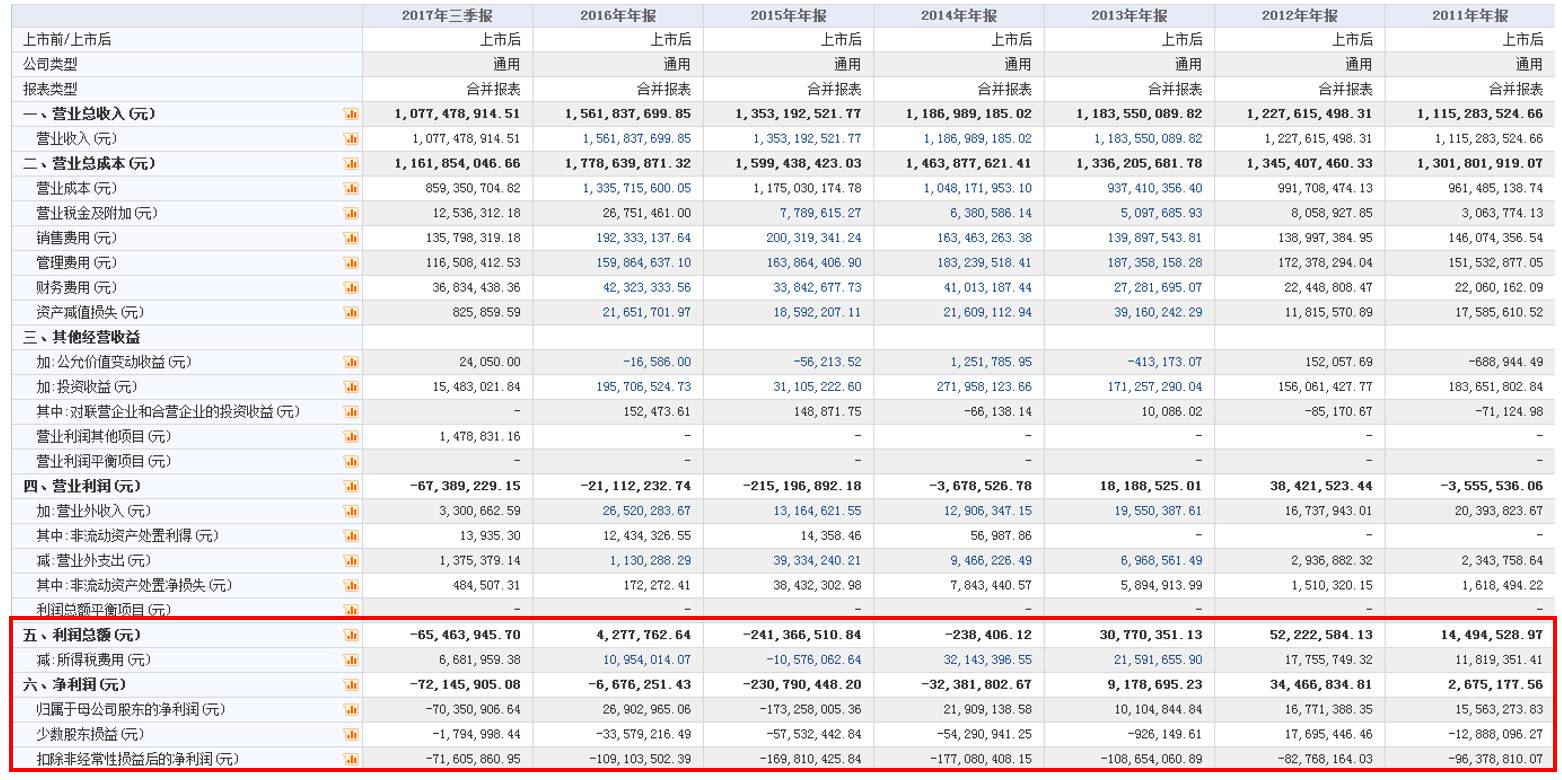
Task: Open 2016 营业收入 link 1,561,837,699.85
Action: pos(636,139)
